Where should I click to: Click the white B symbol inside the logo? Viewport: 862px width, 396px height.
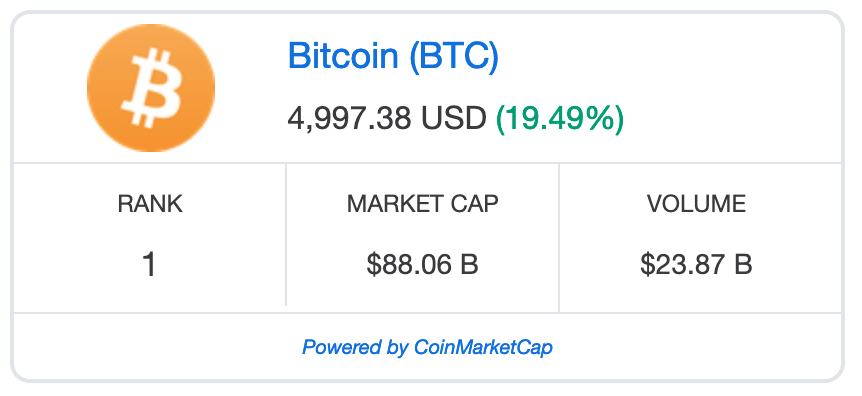(151, 88)
